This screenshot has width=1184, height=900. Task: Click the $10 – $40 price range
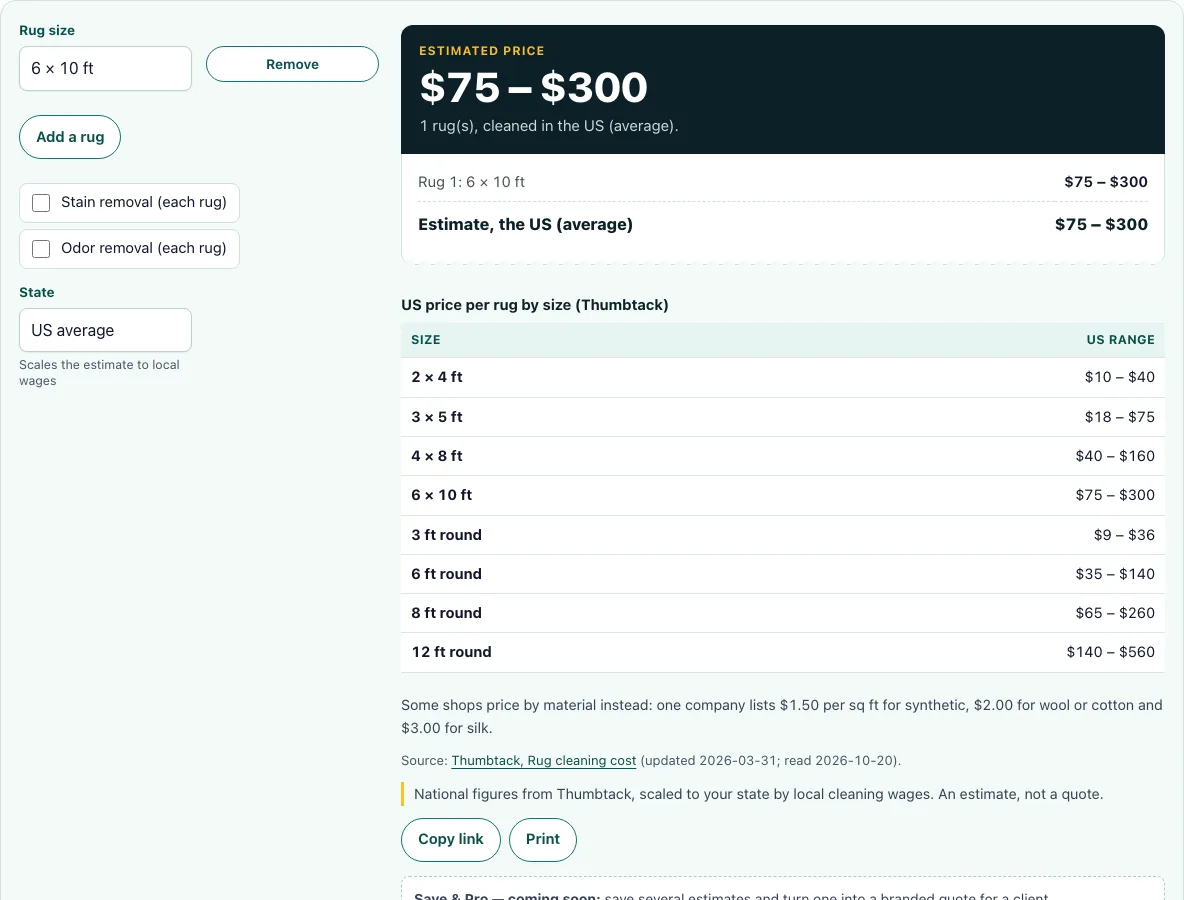point(1119,378)
